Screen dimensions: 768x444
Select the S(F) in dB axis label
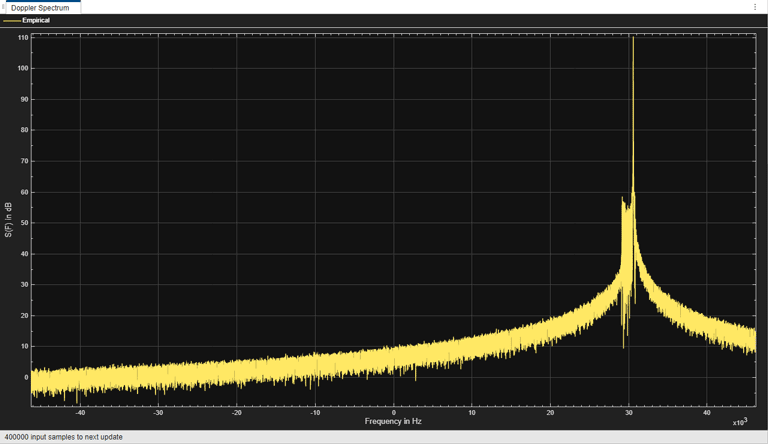tap(9, 220)
